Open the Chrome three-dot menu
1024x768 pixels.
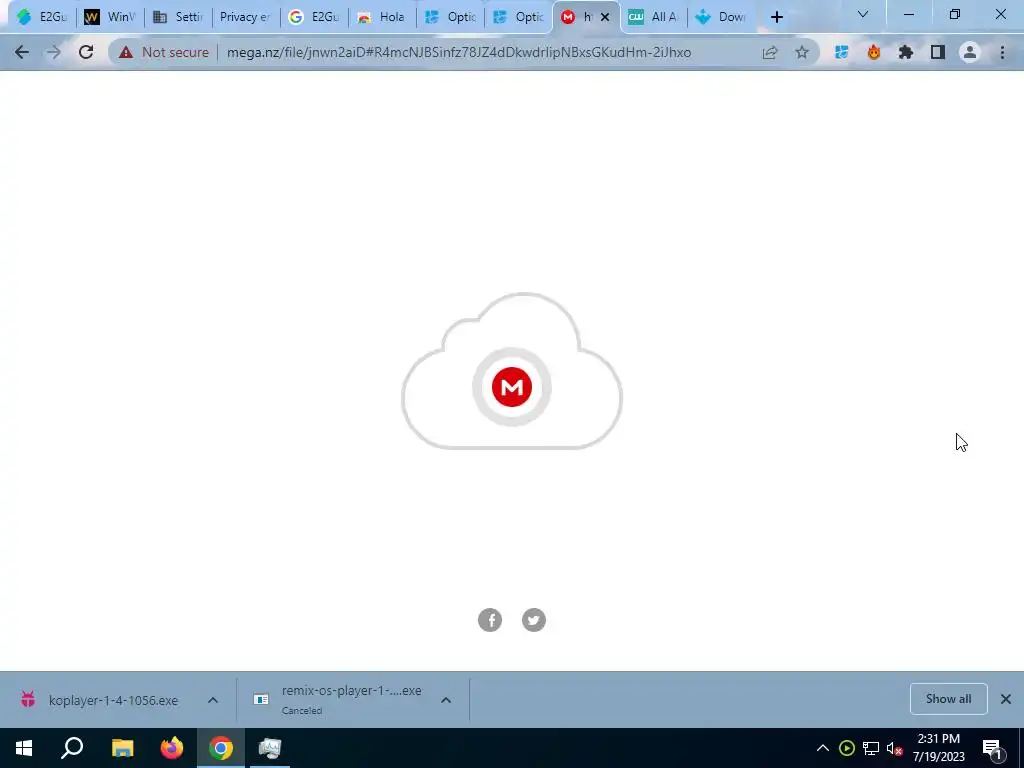1002,52
